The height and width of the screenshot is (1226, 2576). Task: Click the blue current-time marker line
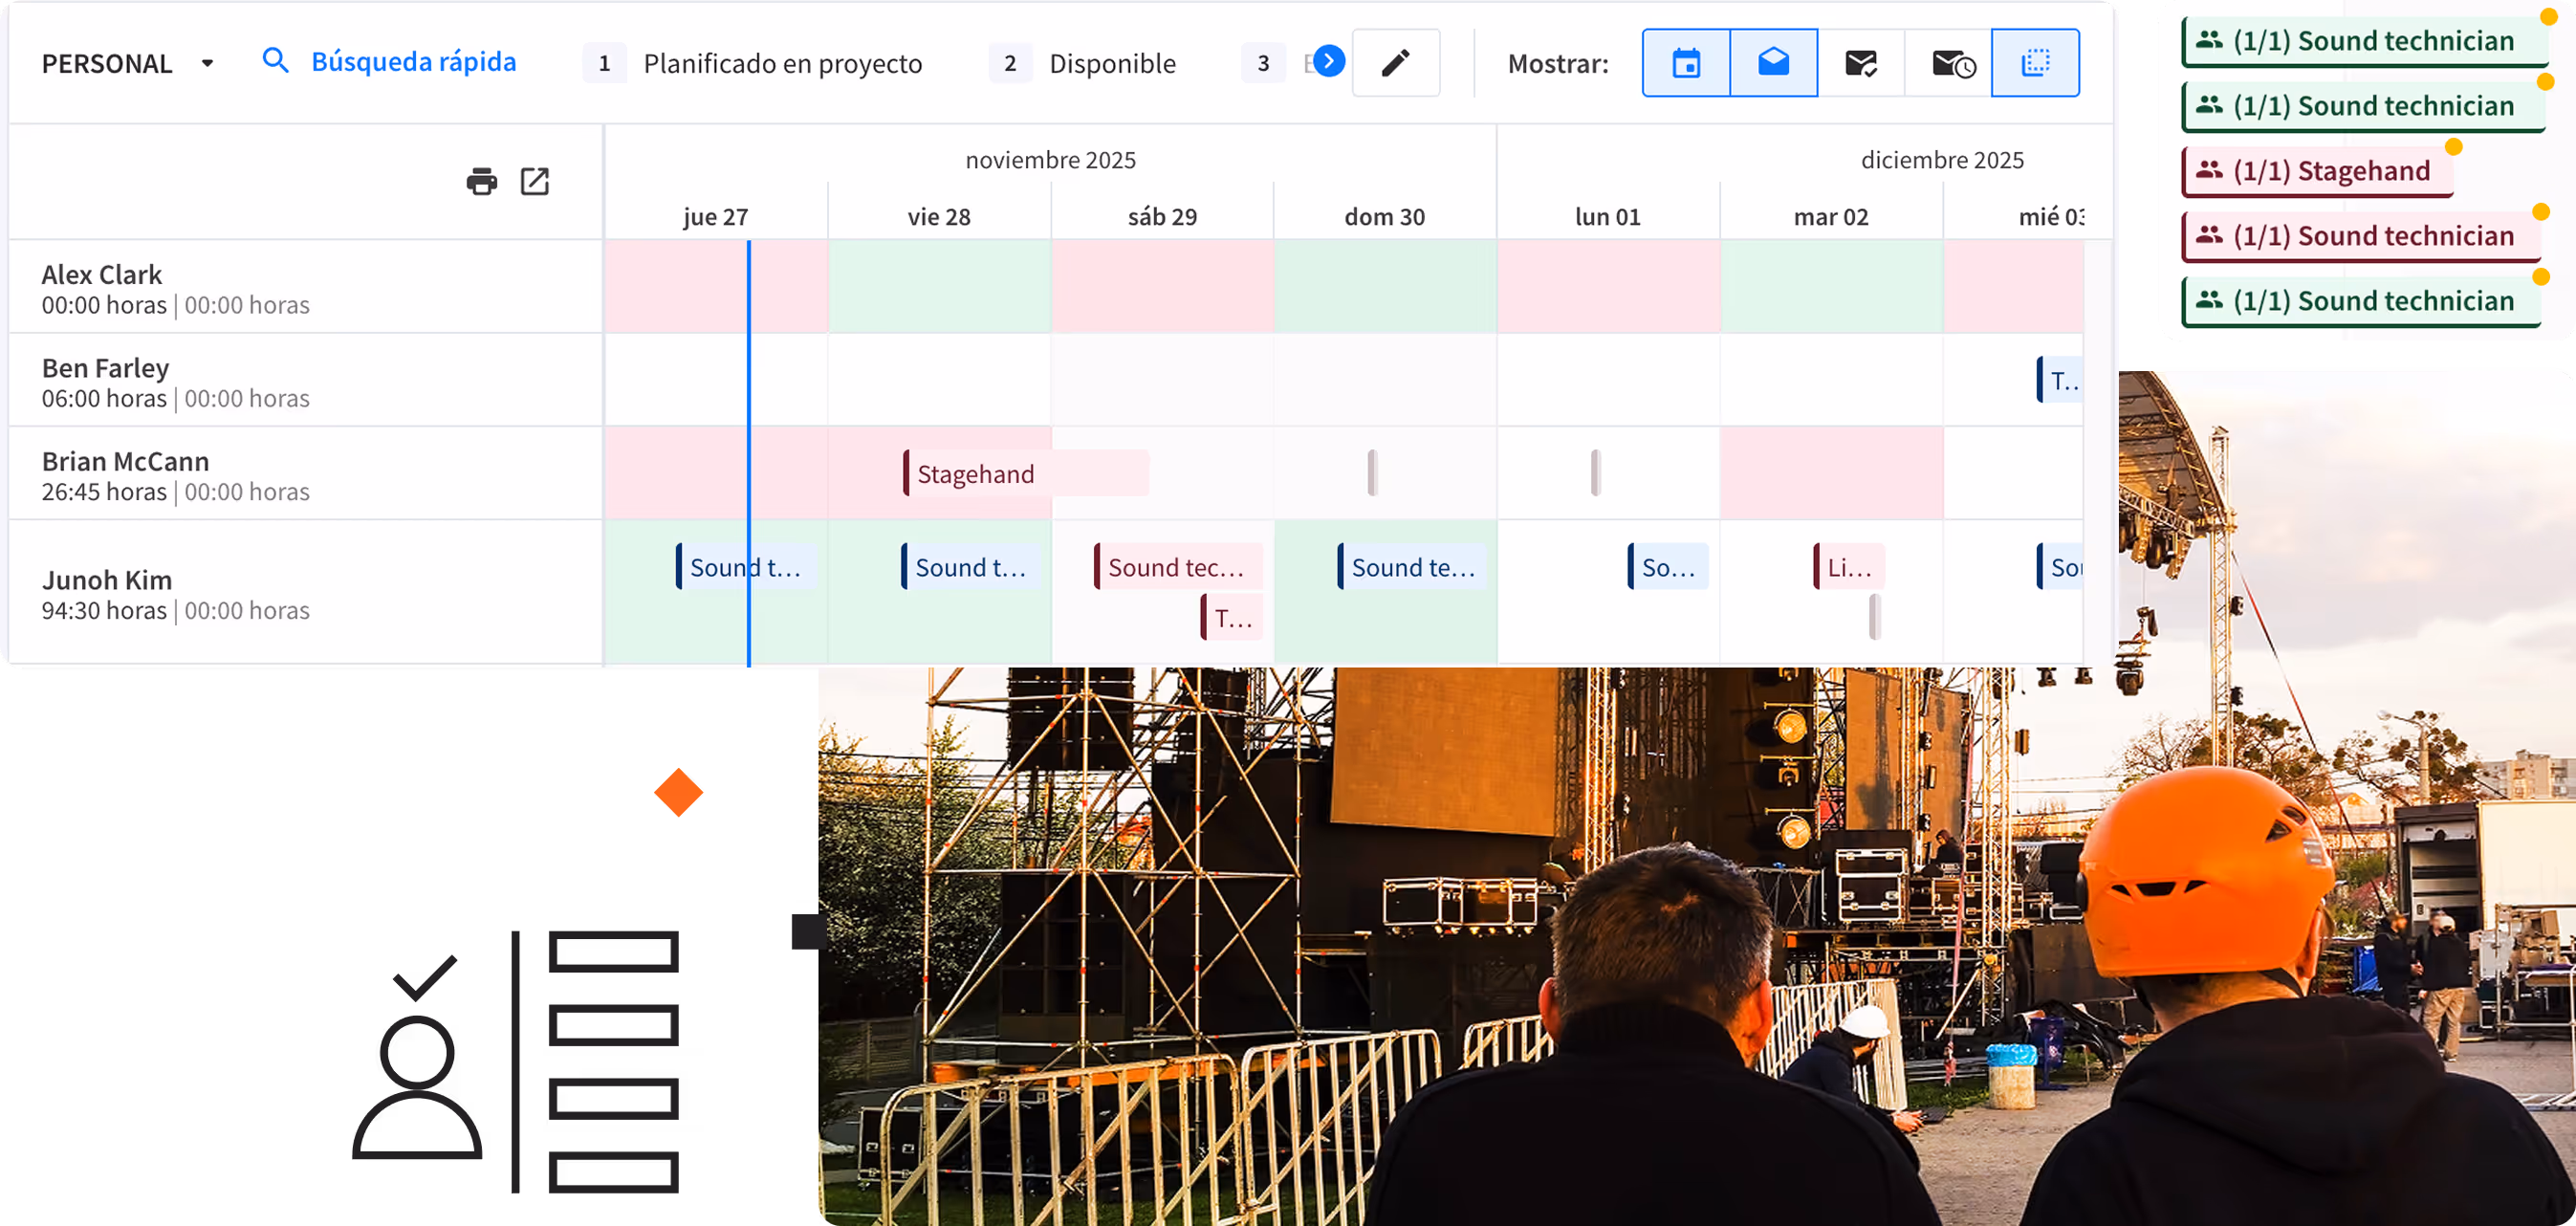point(748,452)
